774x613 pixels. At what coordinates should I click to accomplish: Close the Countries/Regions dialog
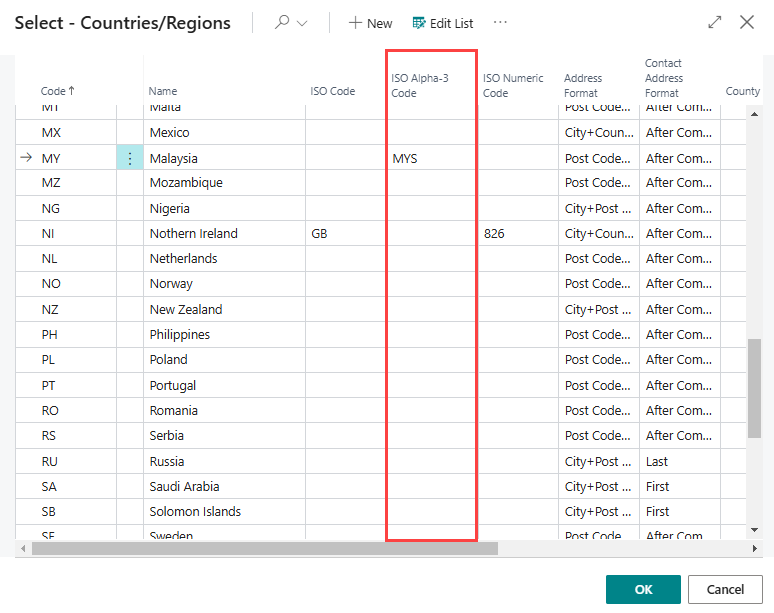pos(747,22)
